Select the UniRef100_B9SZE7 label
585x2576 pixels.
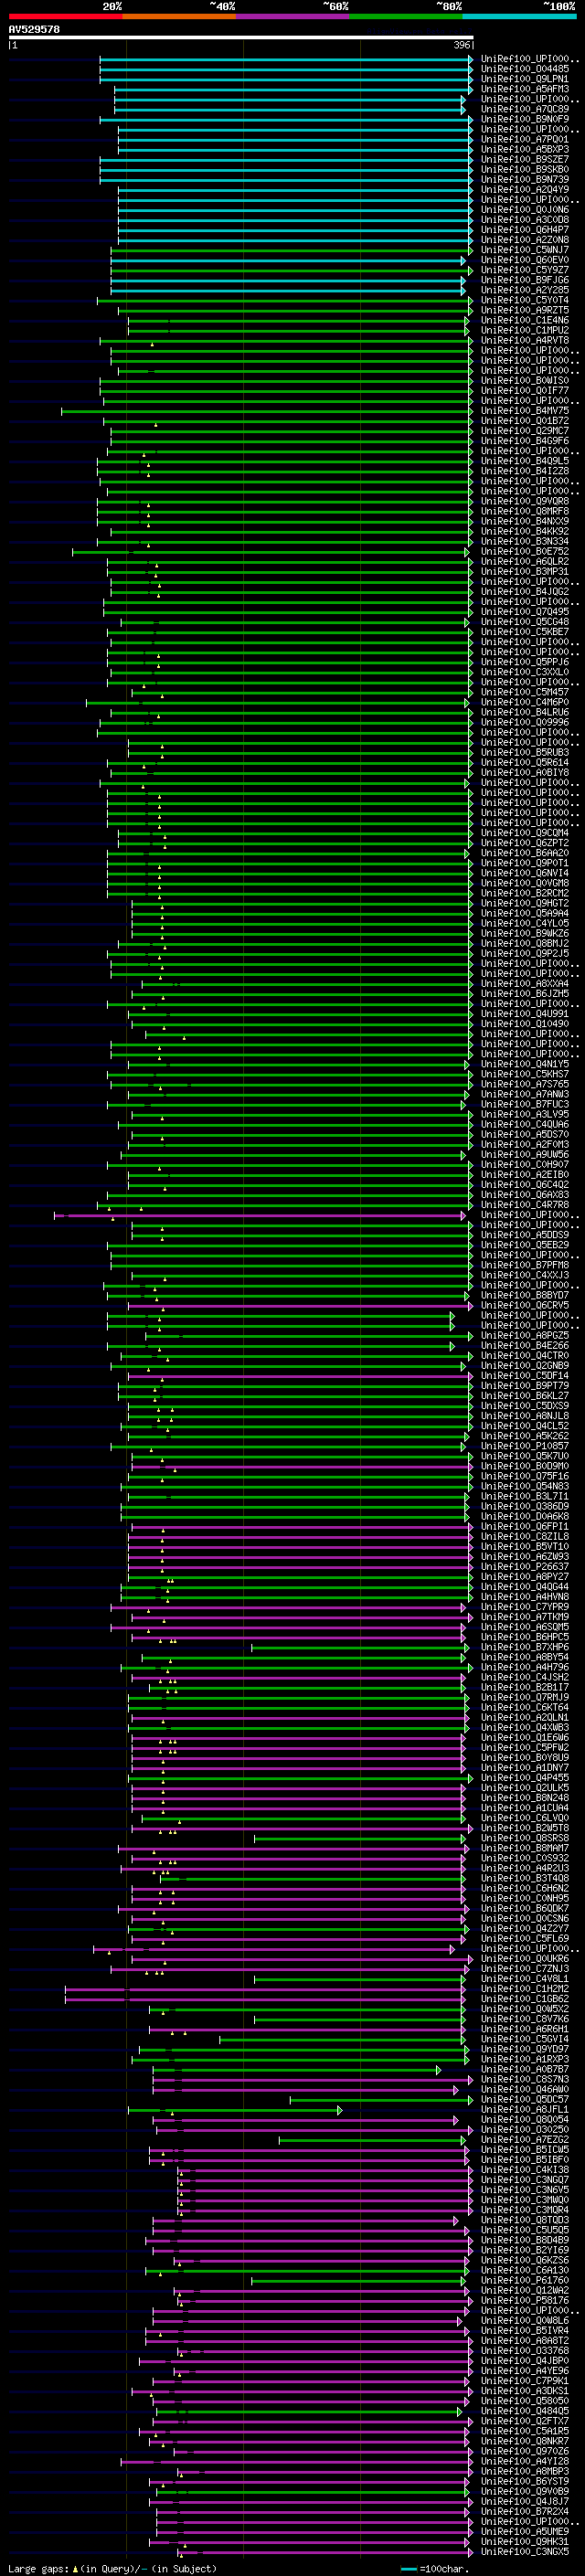[x=525, y=159]
